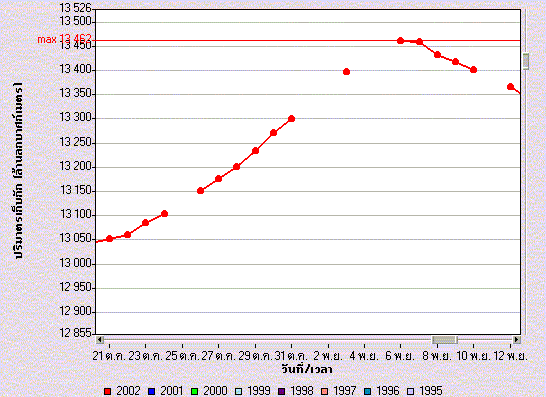Toggle the 1997 series legend box

[x=325, y=391]
